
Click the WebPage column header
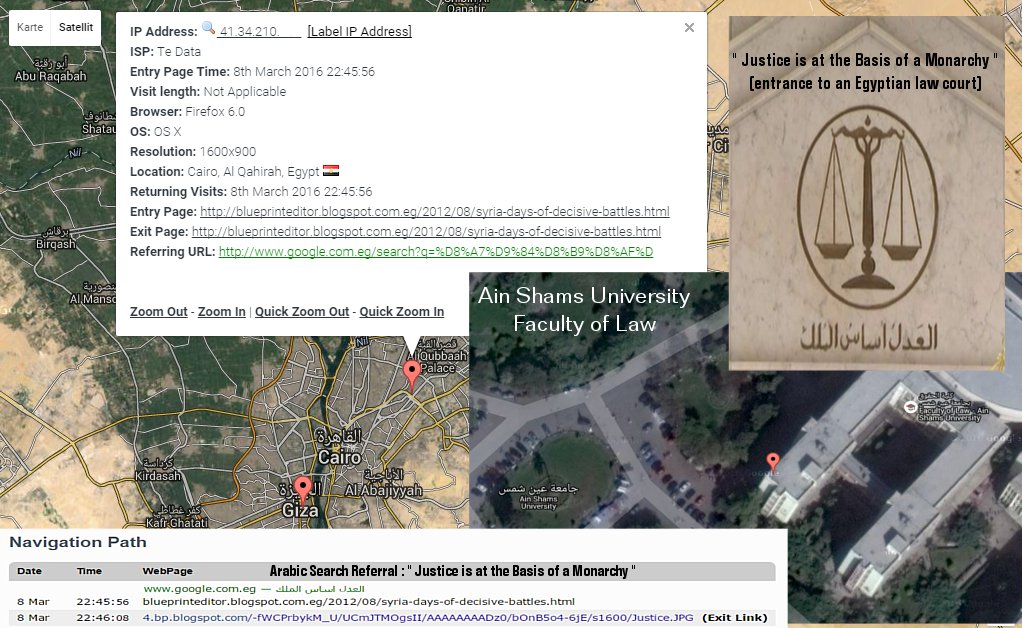coord(168,571)
